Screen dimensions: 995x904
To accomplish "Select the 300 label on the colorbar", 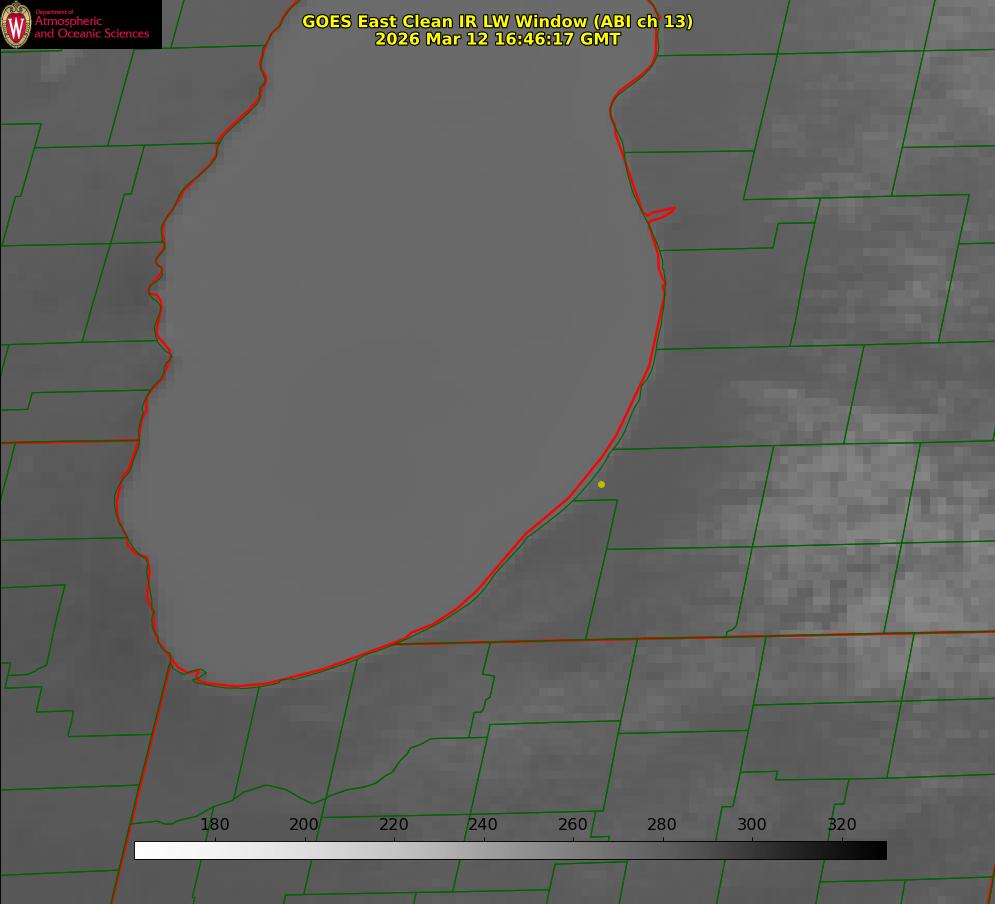I will (x=752, y=825).
